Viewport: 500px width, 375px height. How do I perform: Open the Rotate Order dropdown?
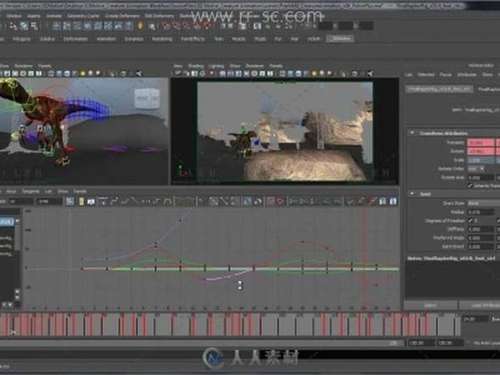tap(476, 169)
